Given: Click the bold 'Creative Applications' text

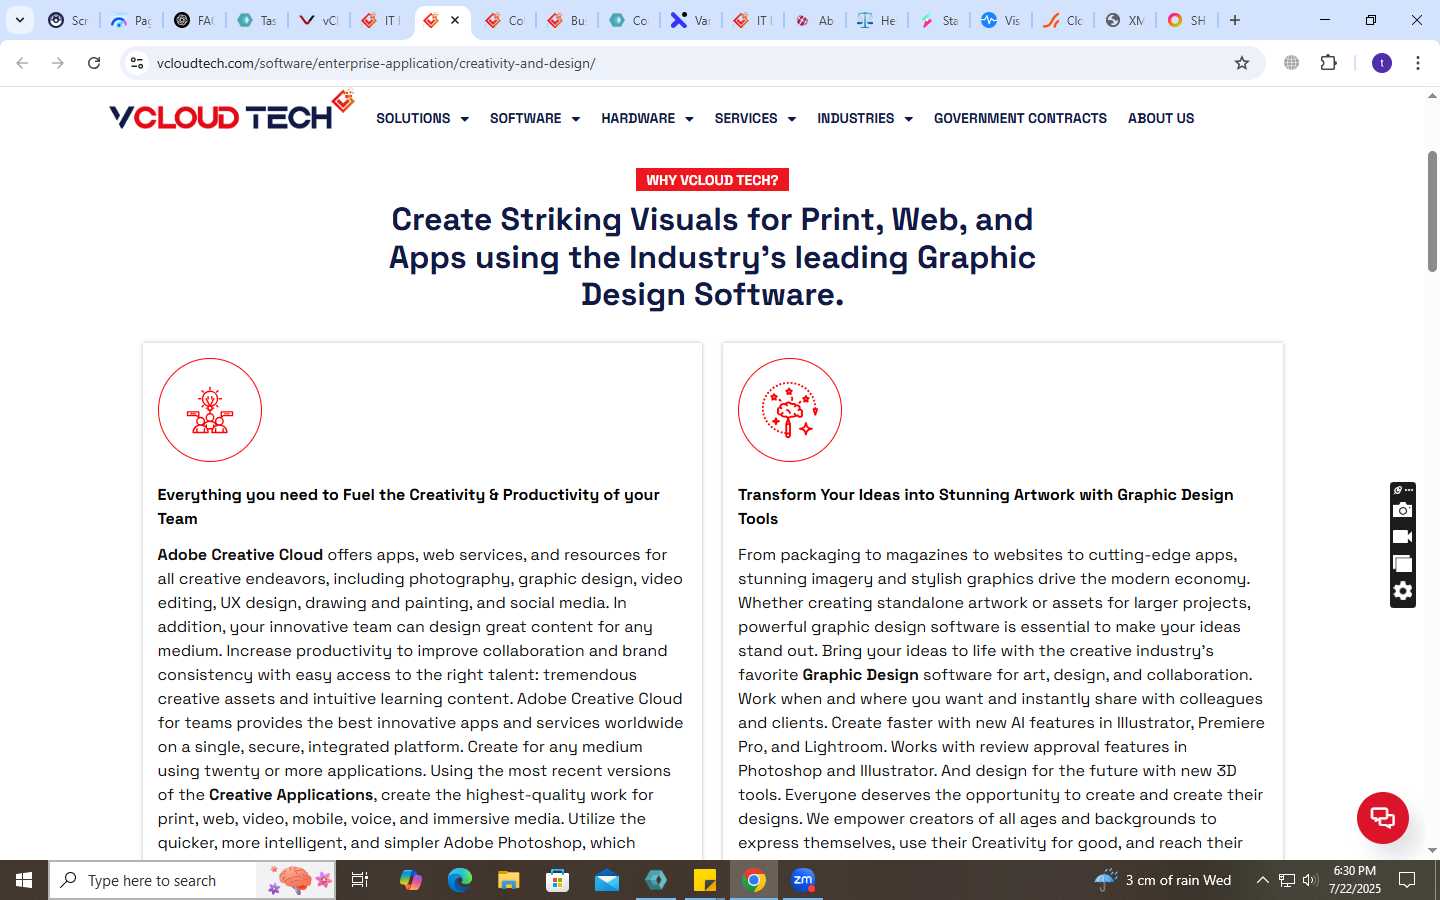Looking at the screenshot, I should 291,794.
